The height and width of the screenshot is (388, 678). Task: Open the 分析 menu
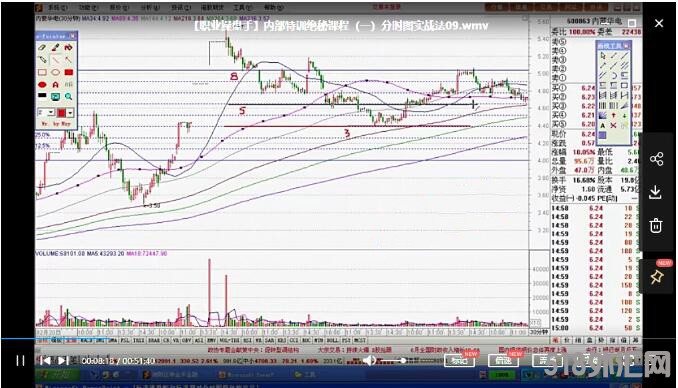point(150,8)
